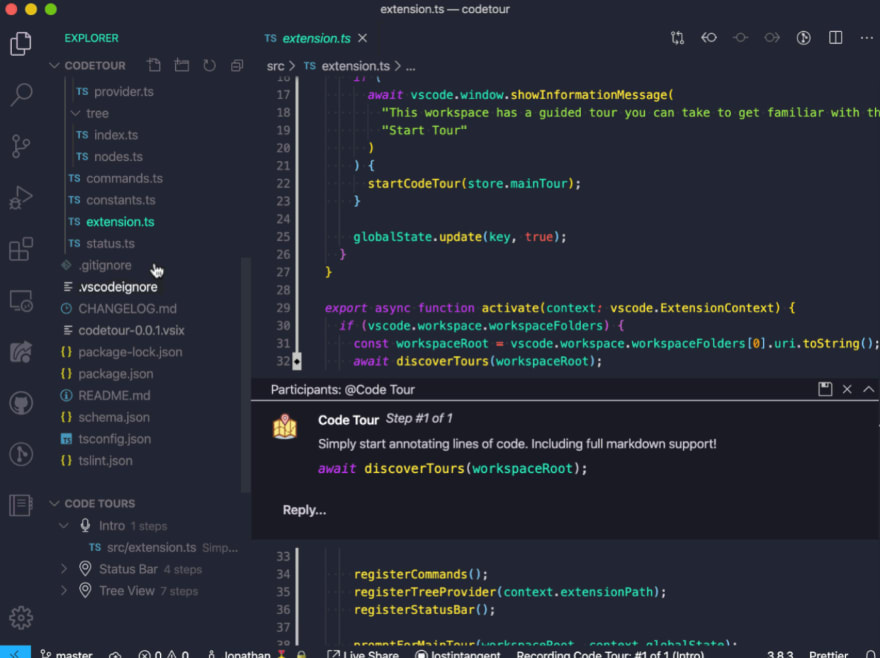Collapse the Code Tour comment with up chevron
This screenshot has width=880, height=658.
point(869,389)
